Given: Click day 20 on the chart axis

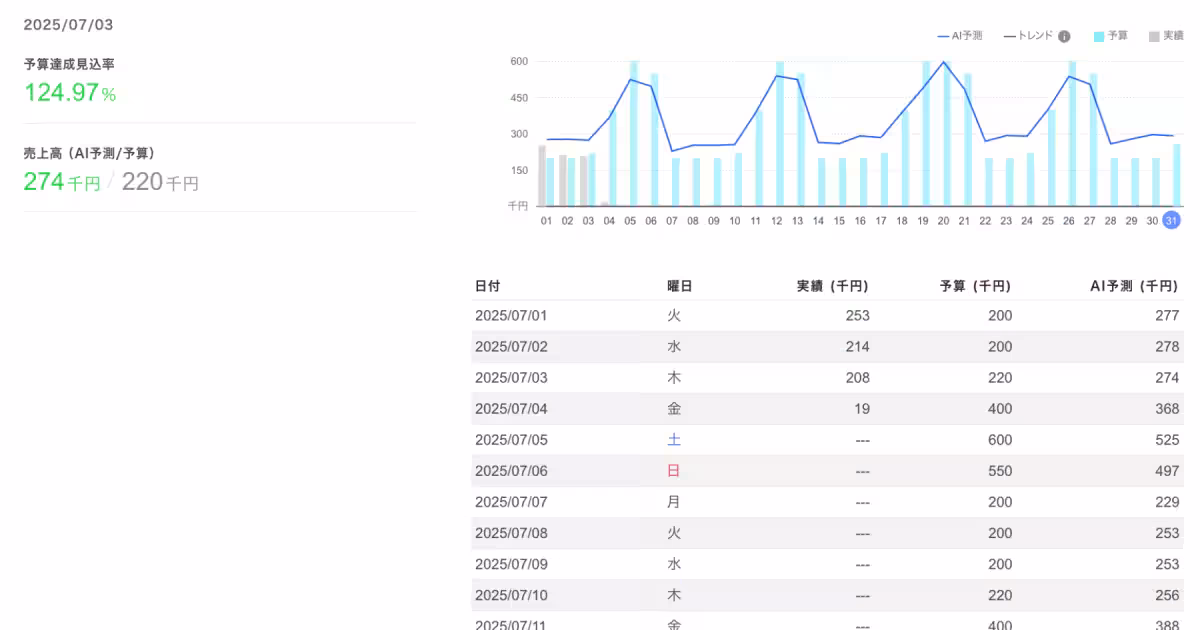Looking at the screenshot, I should (943, 221).
